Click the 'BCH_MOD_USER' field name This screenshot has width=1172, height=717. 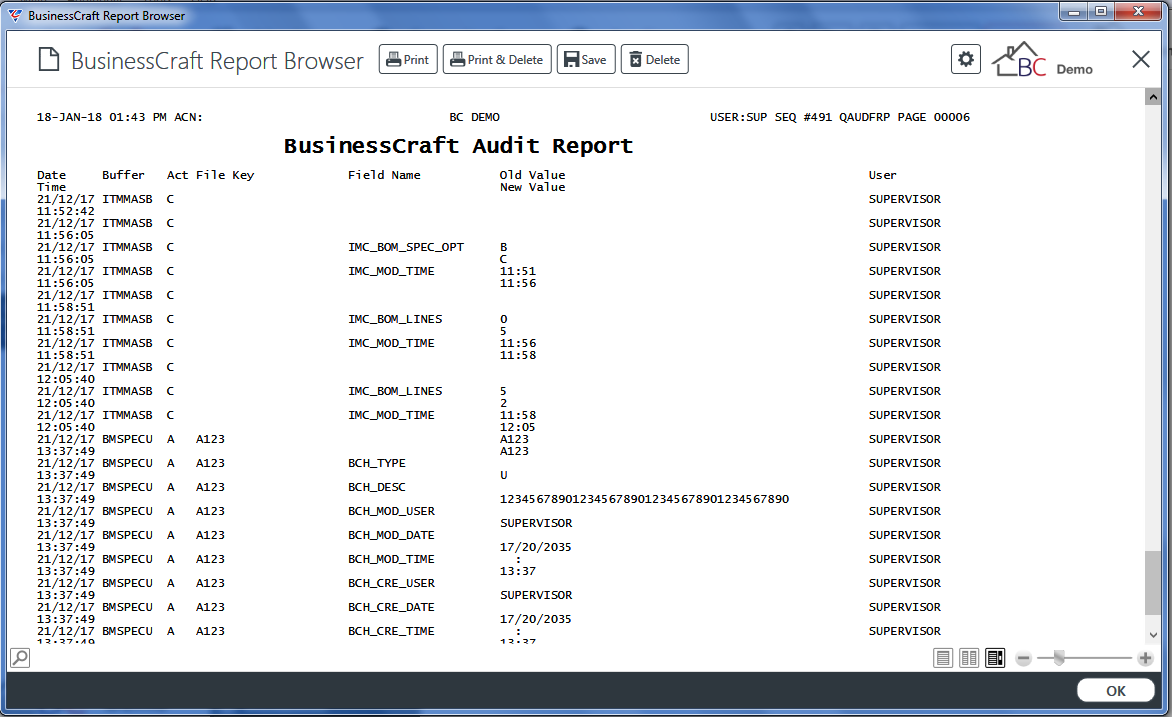click(391, 511)
